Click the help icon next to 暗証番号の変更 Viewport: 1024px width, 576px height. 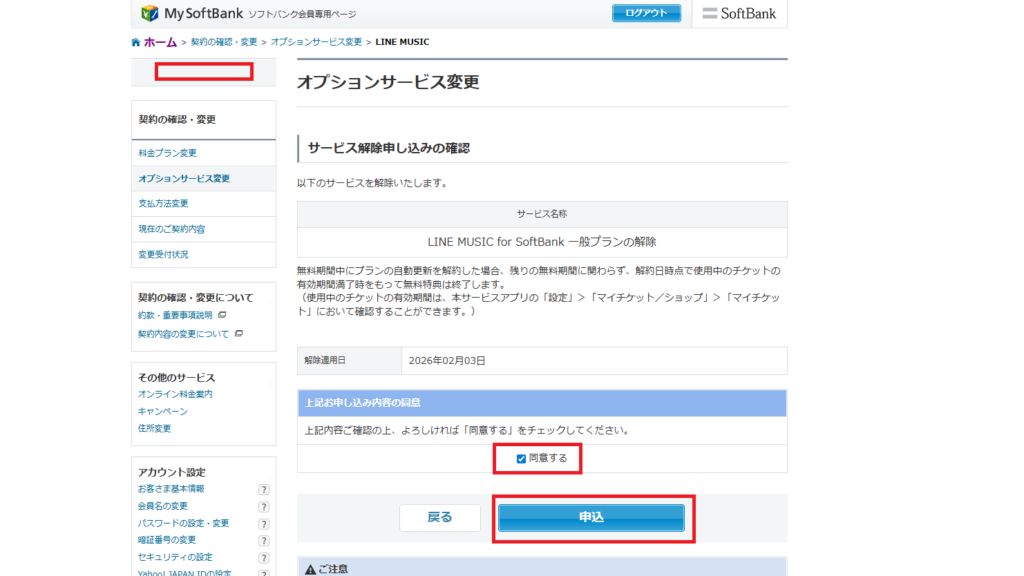click(263, 539)
